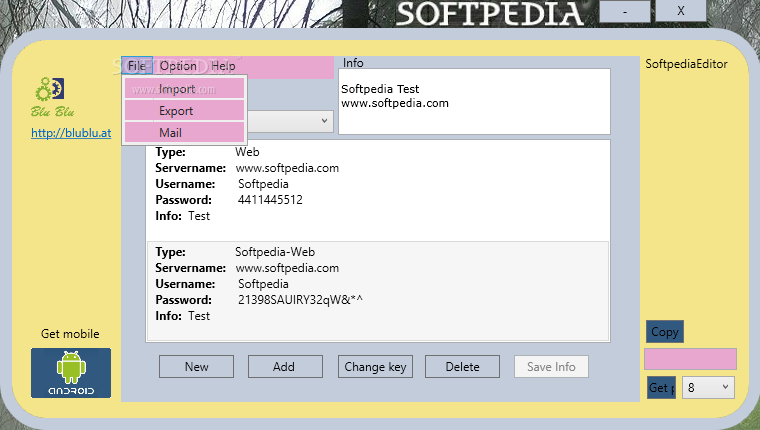Viewport: 760px width, 430px height.
Task: Click the SoftpediaEditor label
Action: tap(686, 64)
